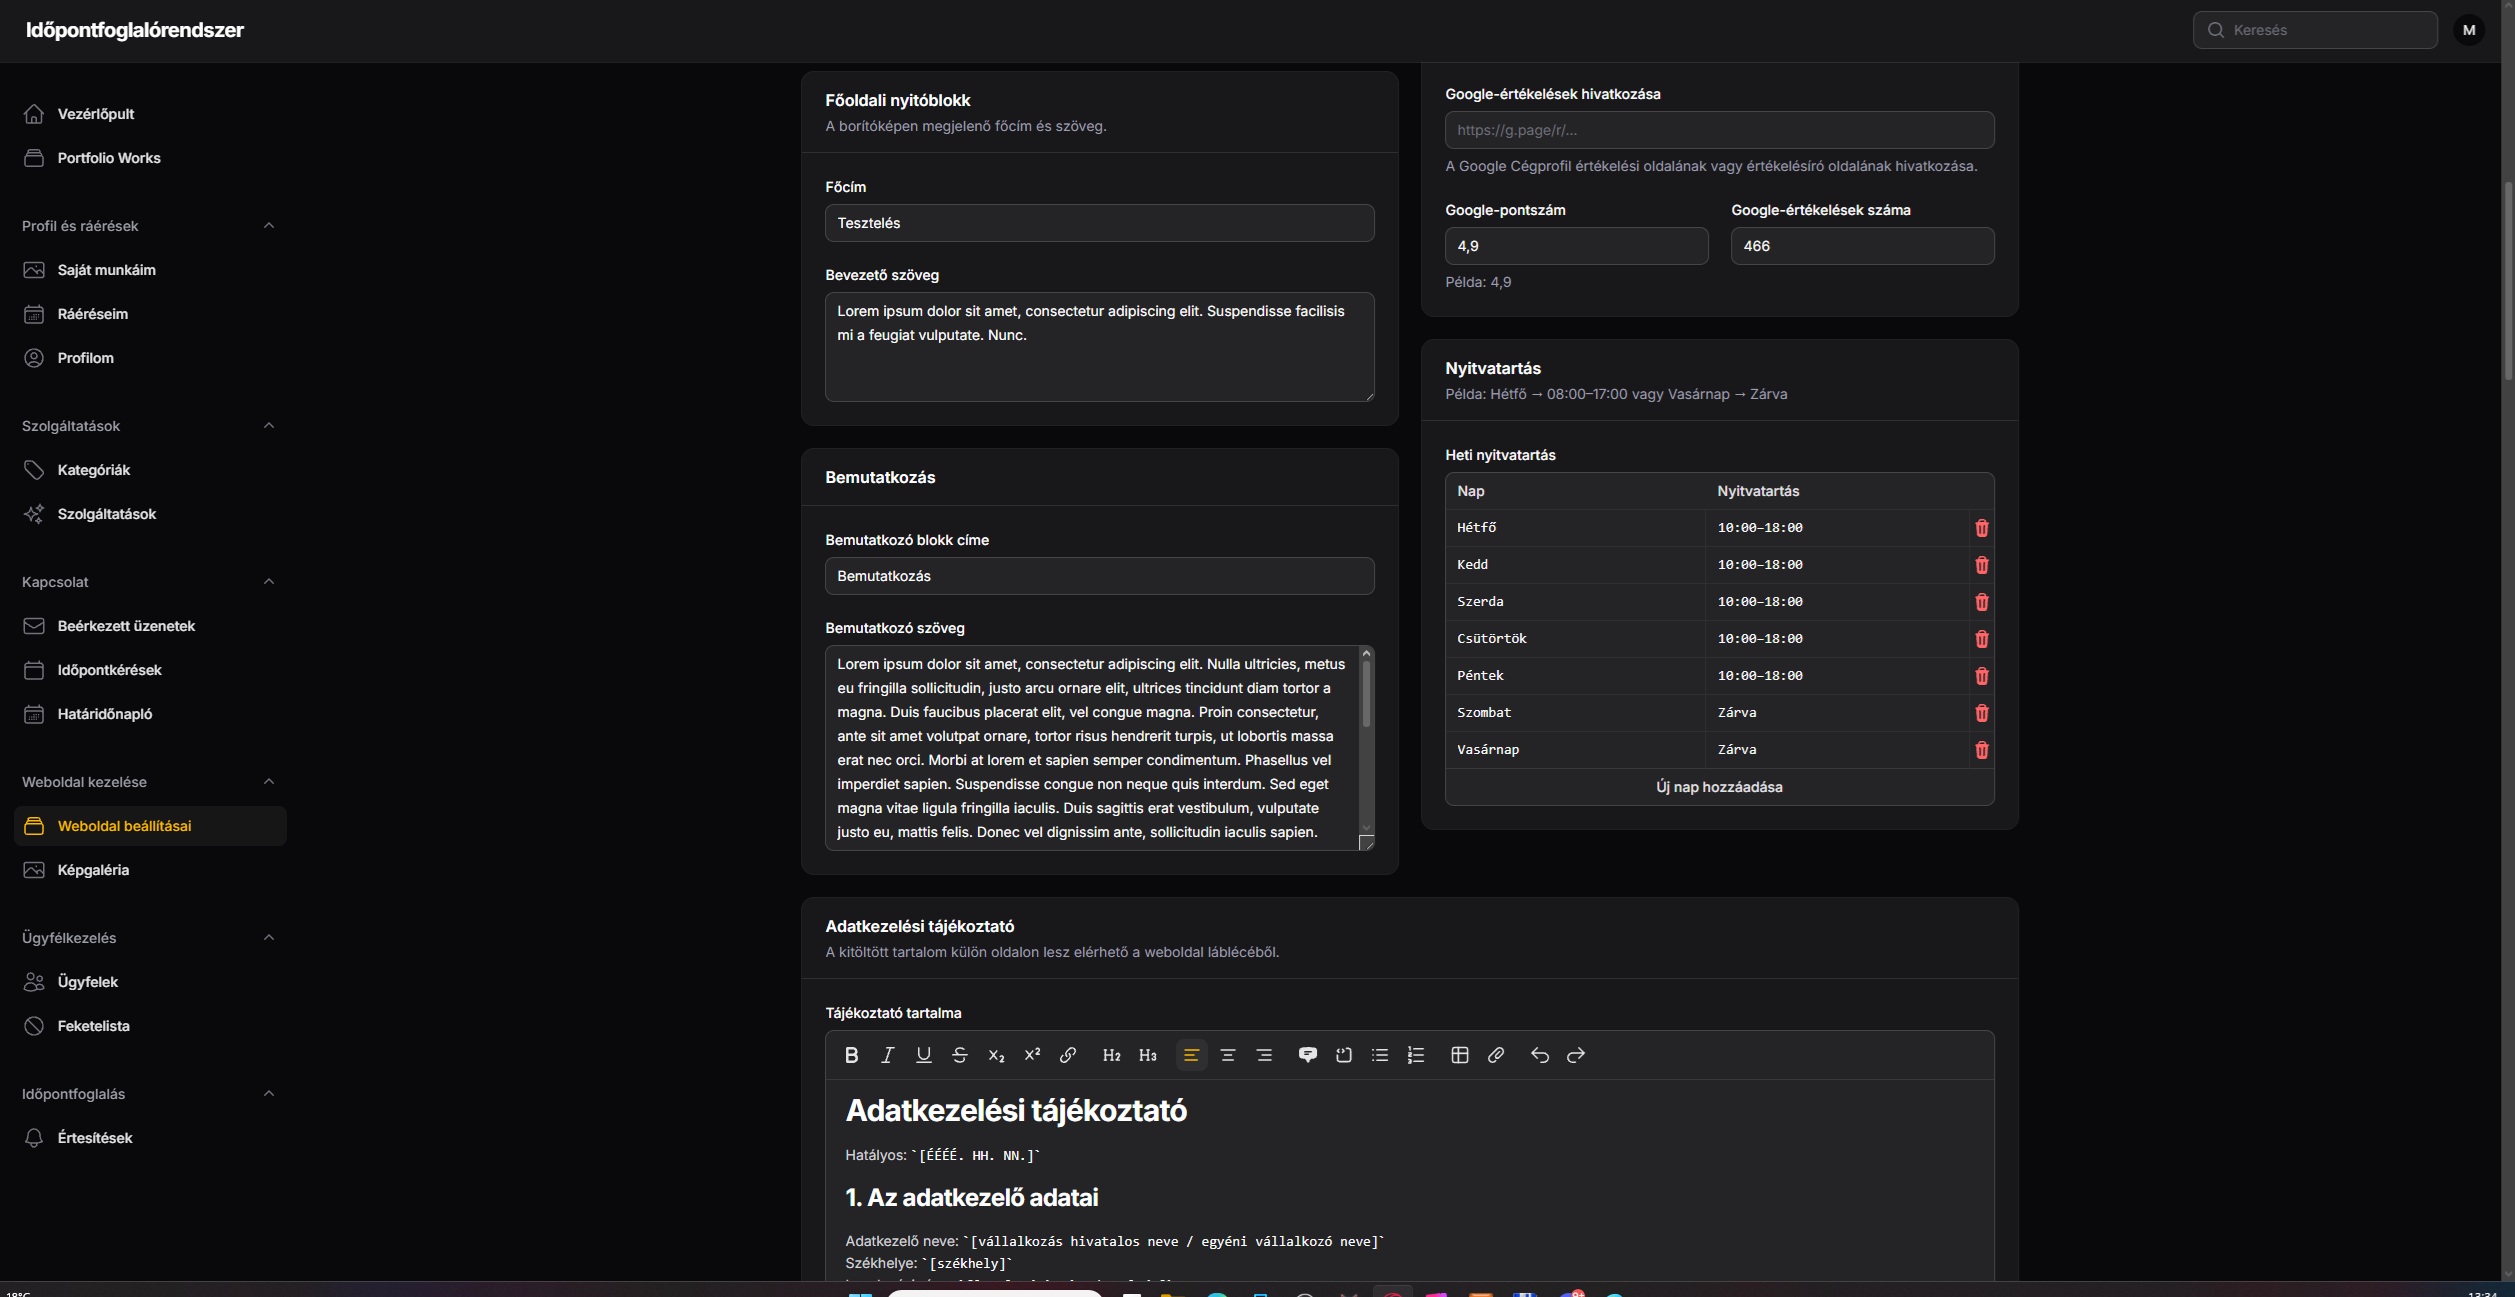Collapse the Kapcsolat sidebar group
Viewport: 2515px width, 1297px height.
coord(268,582)
